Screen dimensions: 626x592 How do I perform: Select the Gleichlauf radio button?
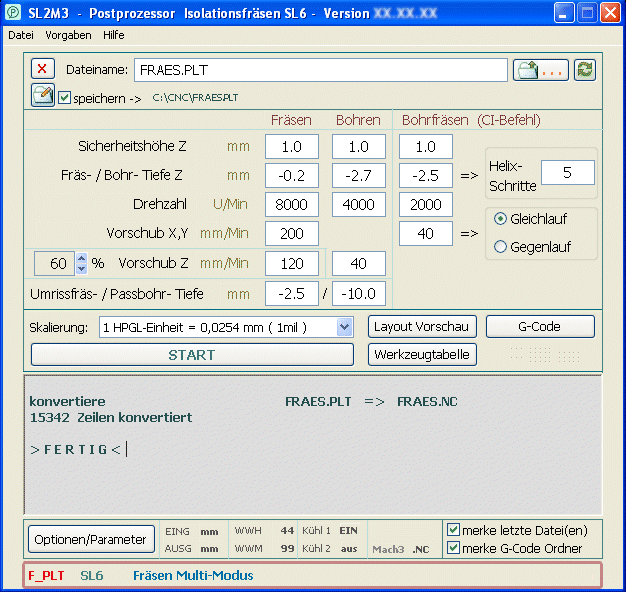pos(501,219)
